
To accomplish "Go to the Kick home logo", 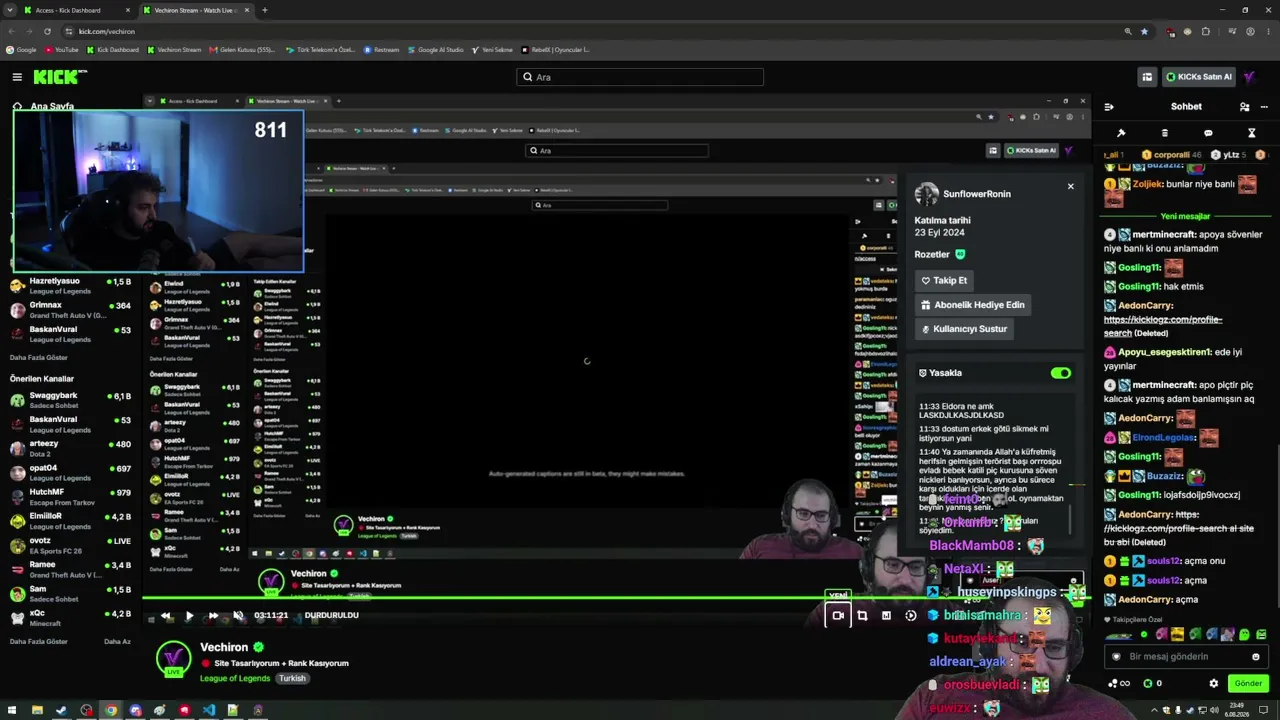I will [x=59, y=77].
